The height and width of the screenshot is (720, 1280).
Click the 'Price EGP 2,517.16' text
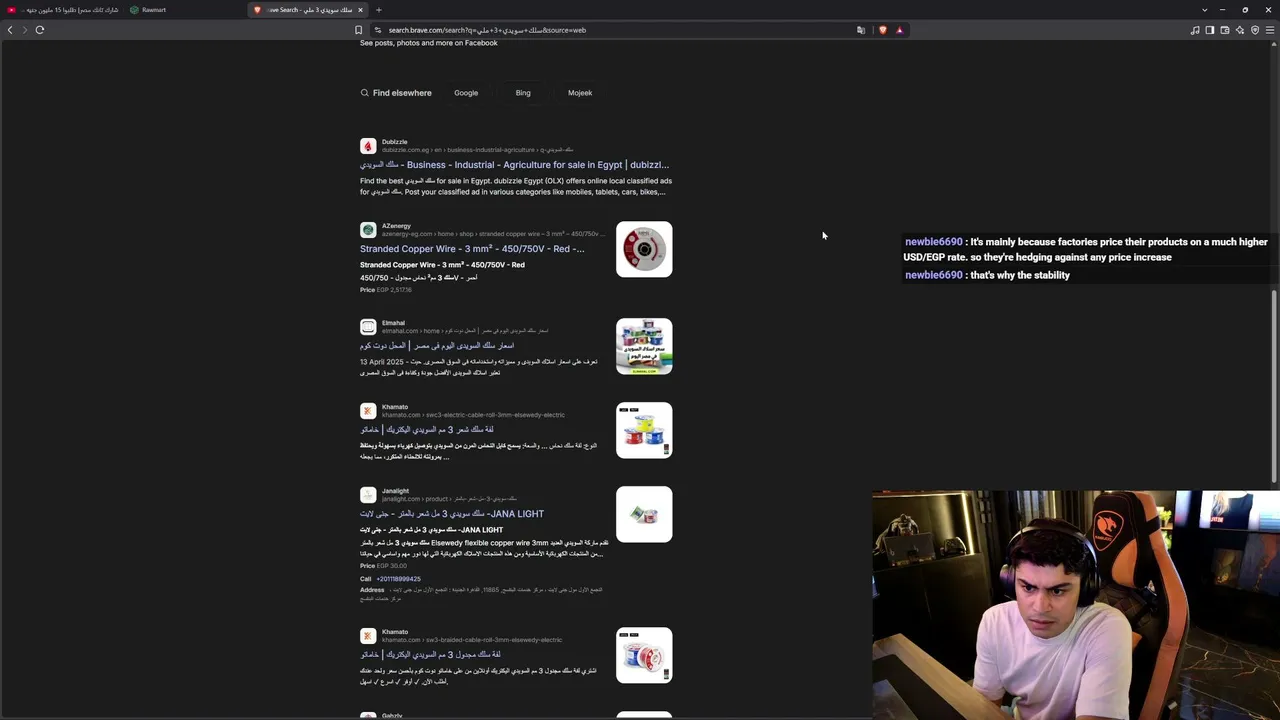(386, 290)
